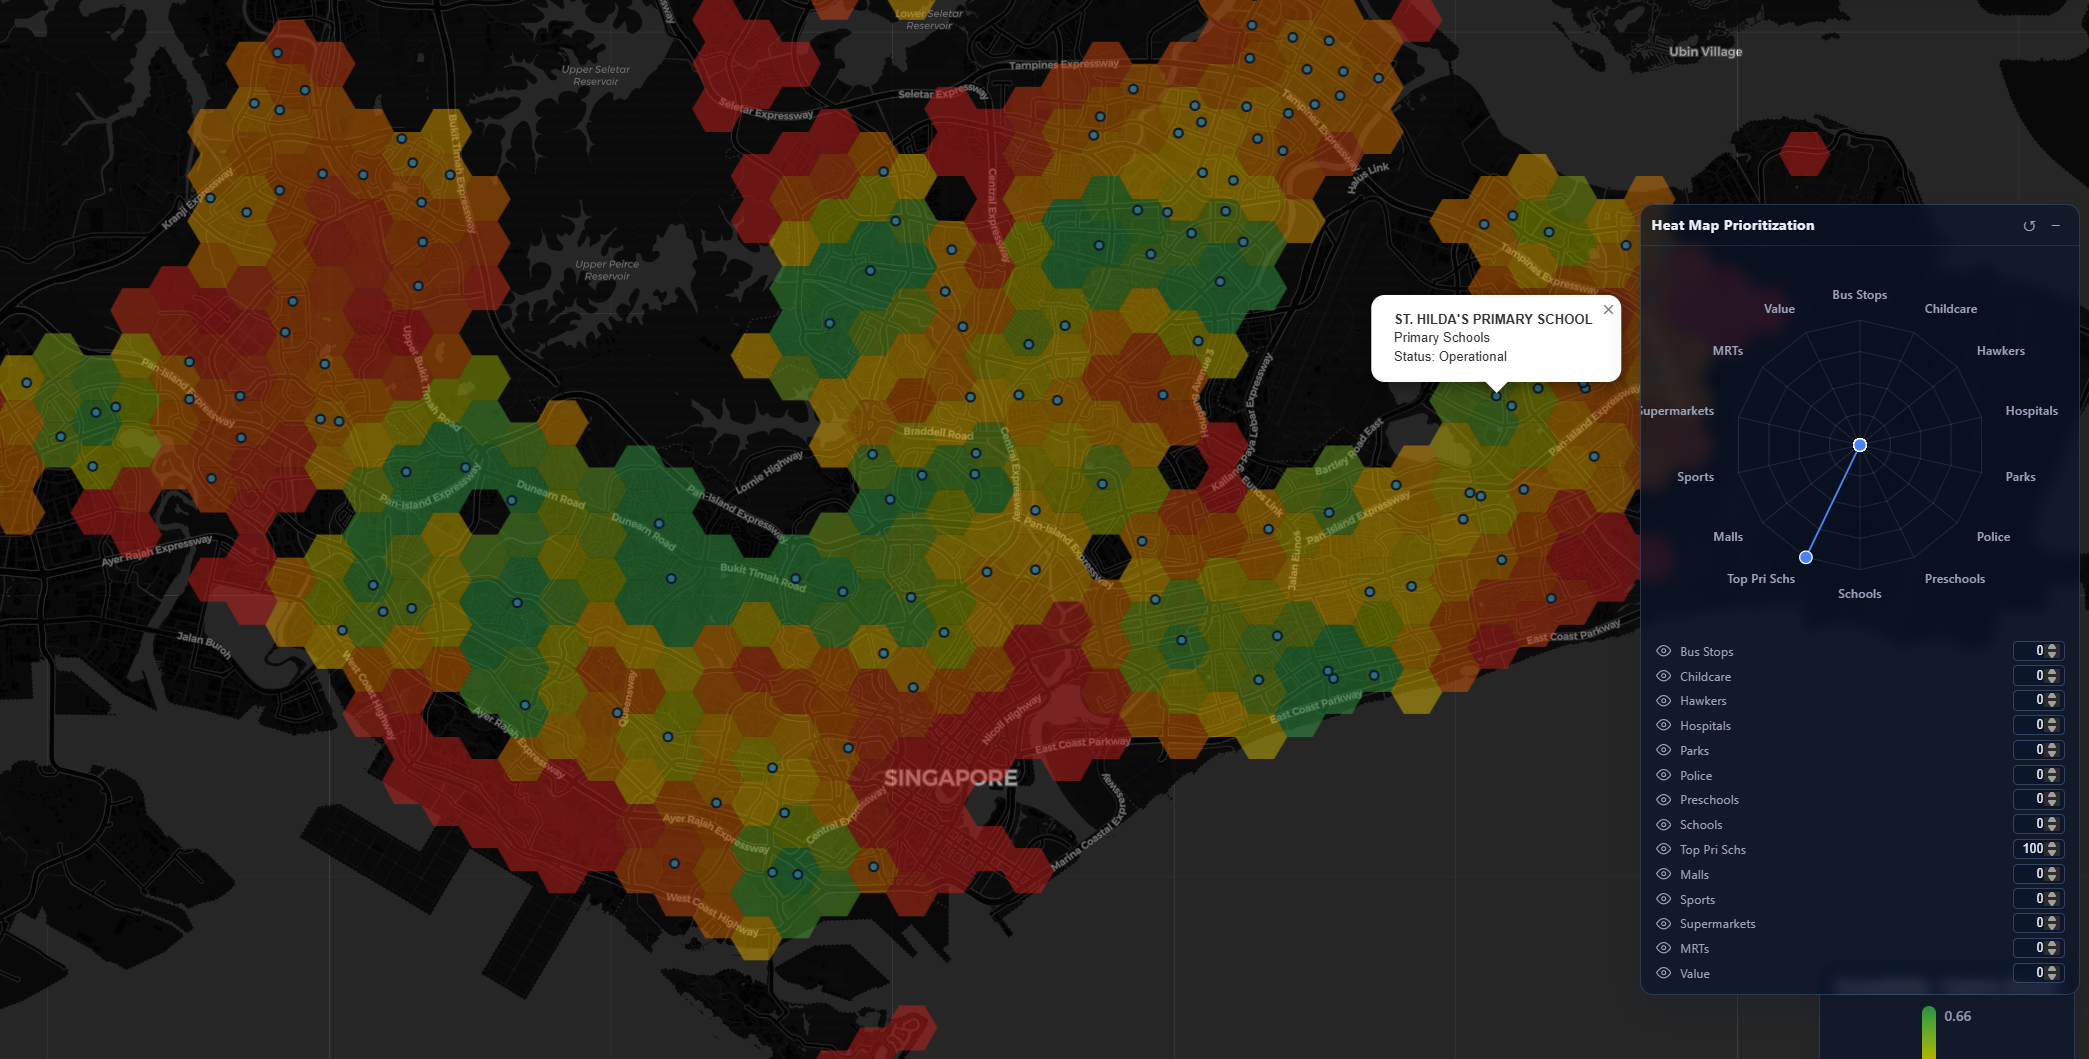Hide the Malls layer with eye icon
This screenshot has width=2089, height=1059.
pos(1664,874)
